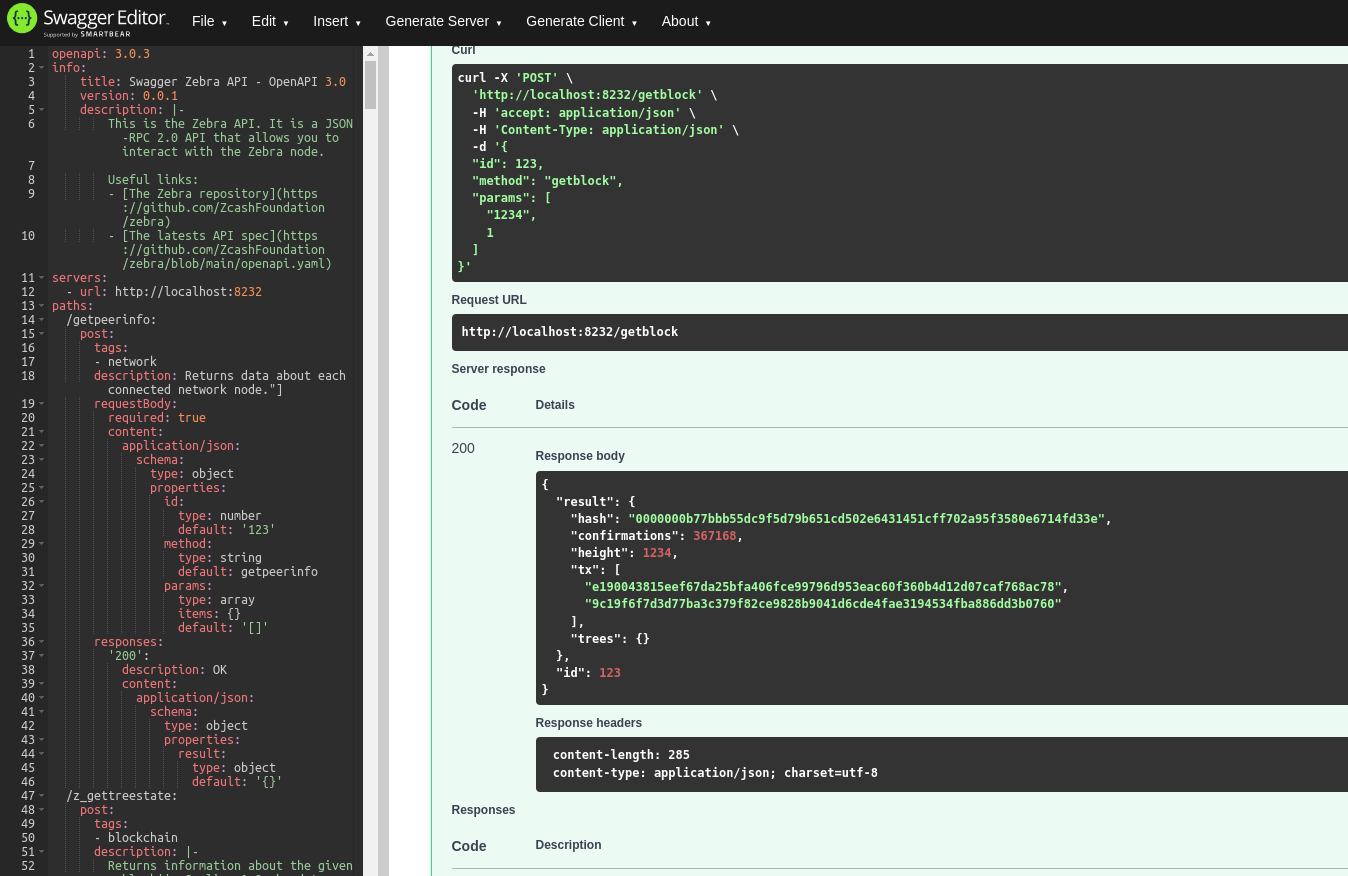Viewport: 1348px width, 876px height.
Task: Open the About menu
Action: click(686, 21)
